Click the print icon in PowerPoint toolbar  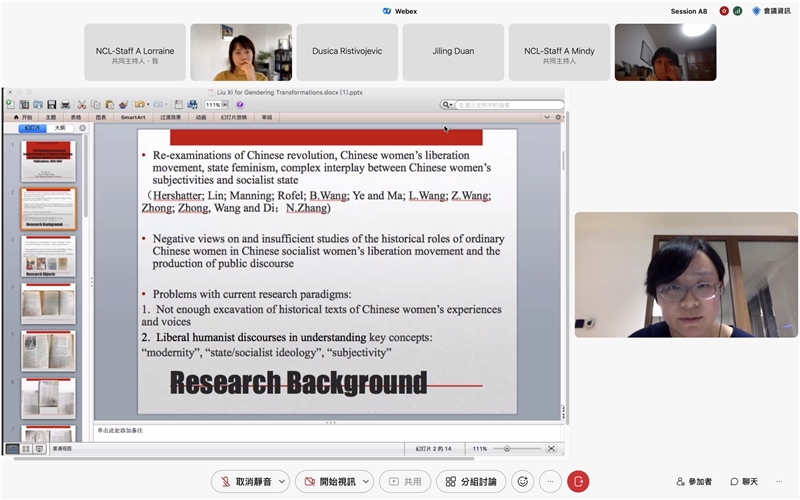[x=65, y=104]
